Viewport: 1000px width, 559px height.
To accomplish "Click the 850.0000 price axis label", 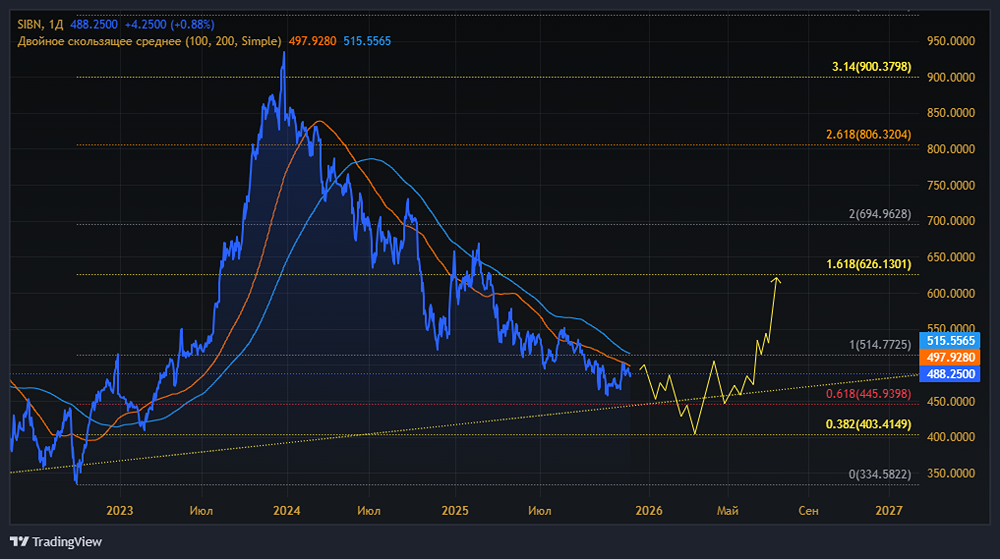I will tap(951, 113).
